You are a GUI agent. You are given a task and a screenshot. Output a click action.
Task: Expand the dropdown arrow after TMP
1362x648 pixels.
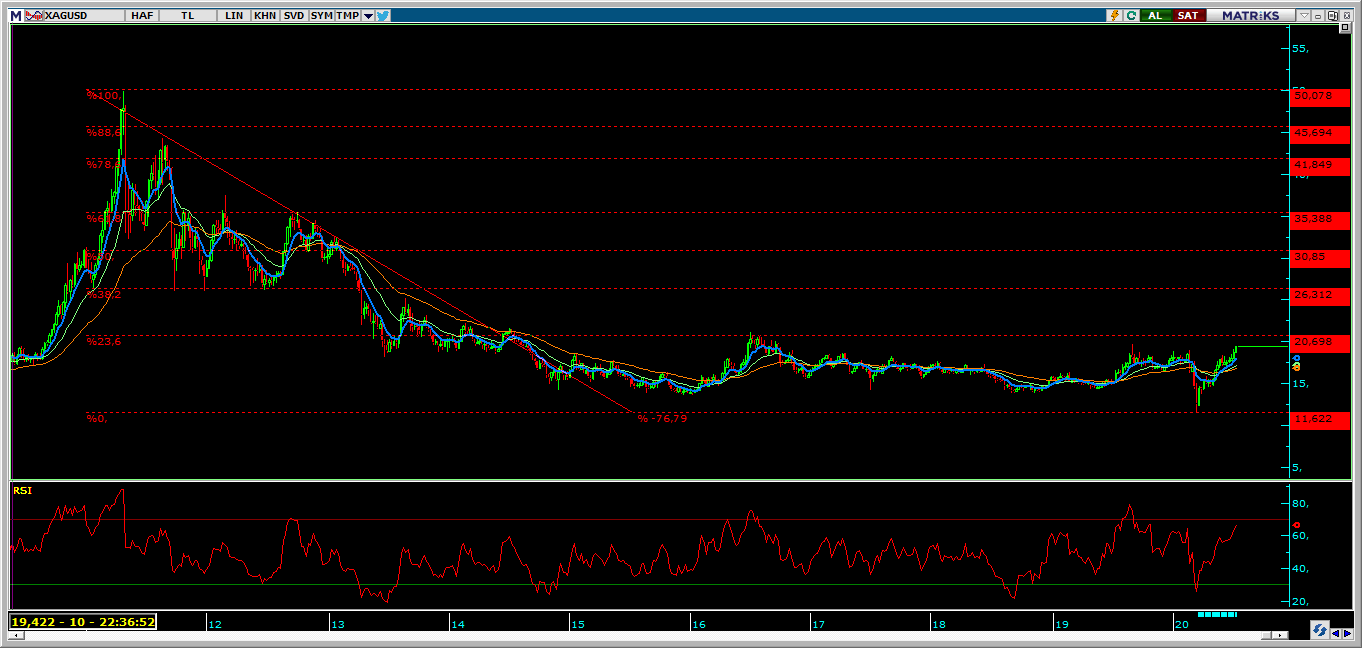coord(368,16)
